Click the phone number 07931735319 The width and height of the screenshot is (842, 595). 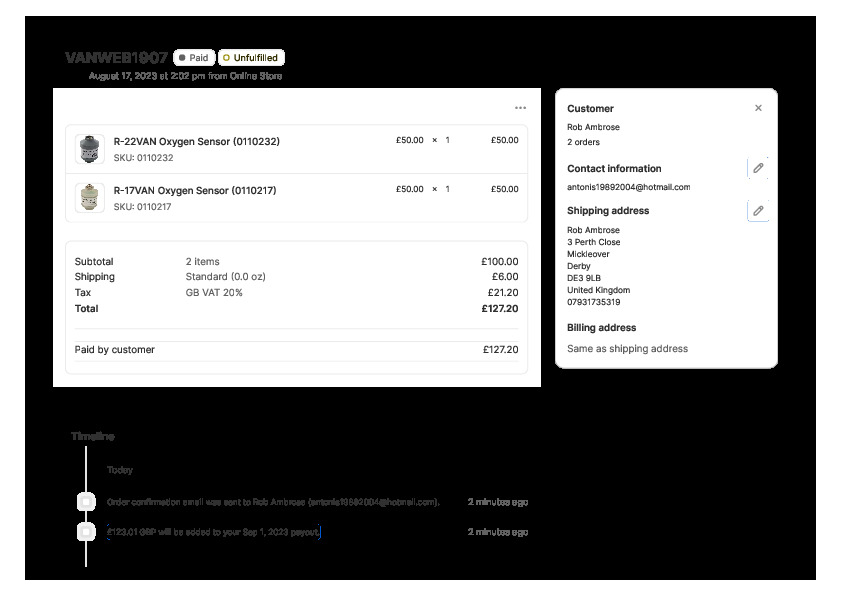click(x=593, y=302)
